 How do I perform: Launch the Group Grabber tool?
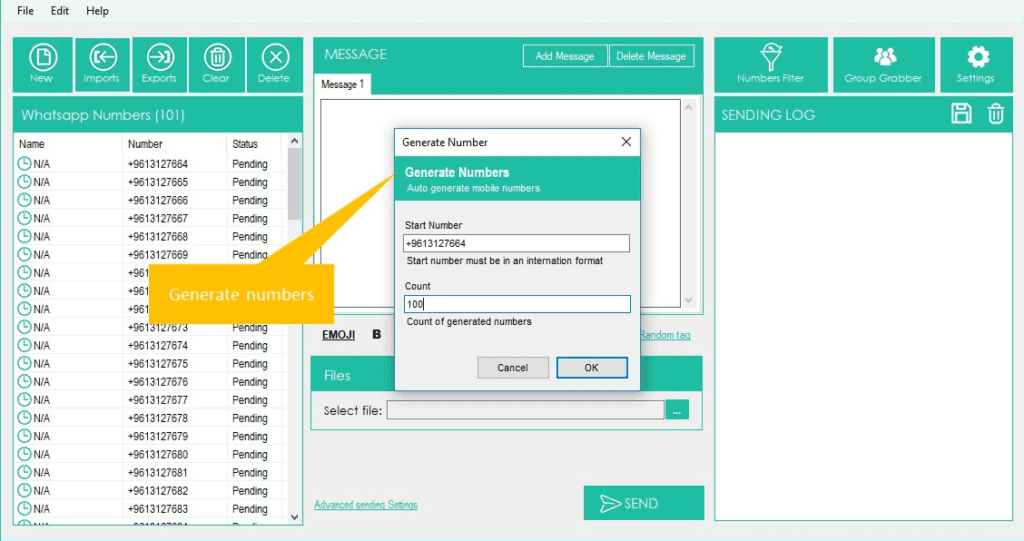883,64
